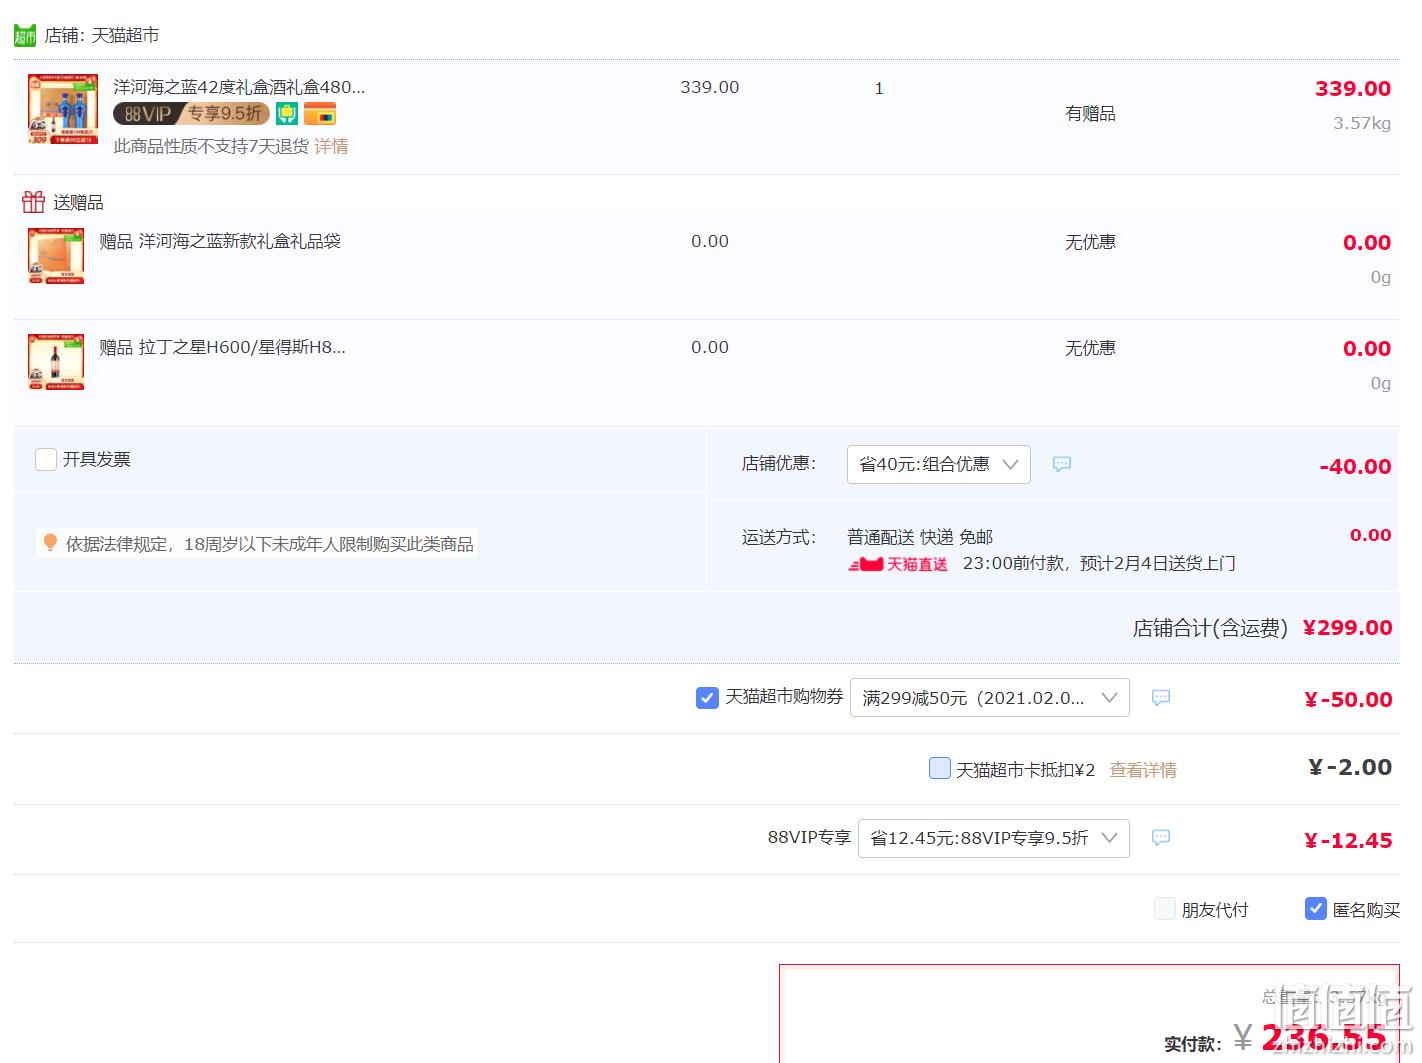The image size is (1422, 1063).
Task: Open the 洋河海之蓝42度礼盒 product title
Action: point(239,87)
